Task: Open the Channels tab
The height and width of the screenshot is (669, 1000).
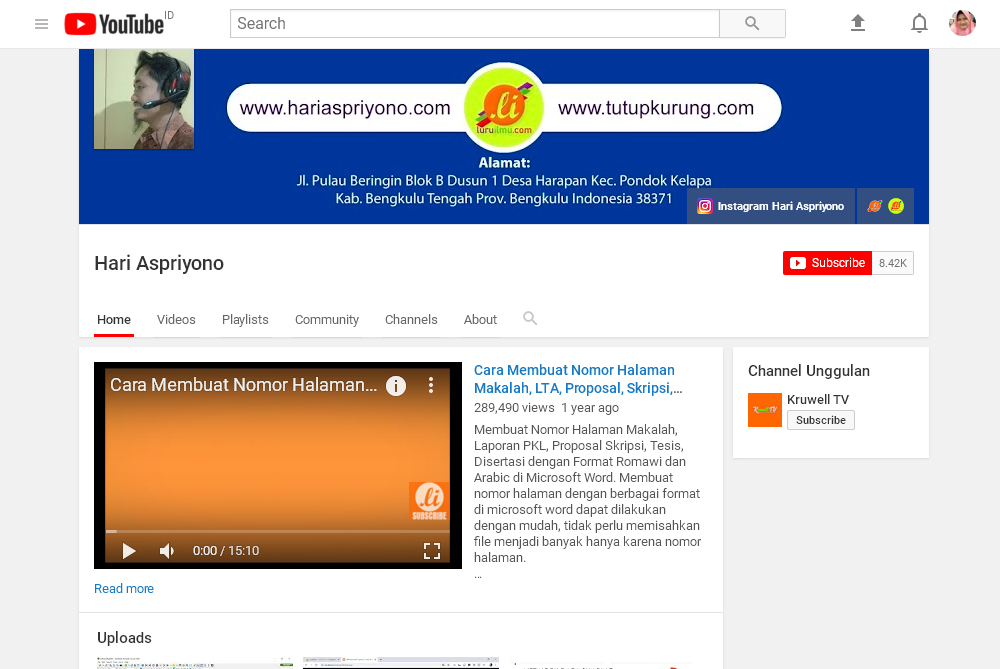Action: pos(411,320)
